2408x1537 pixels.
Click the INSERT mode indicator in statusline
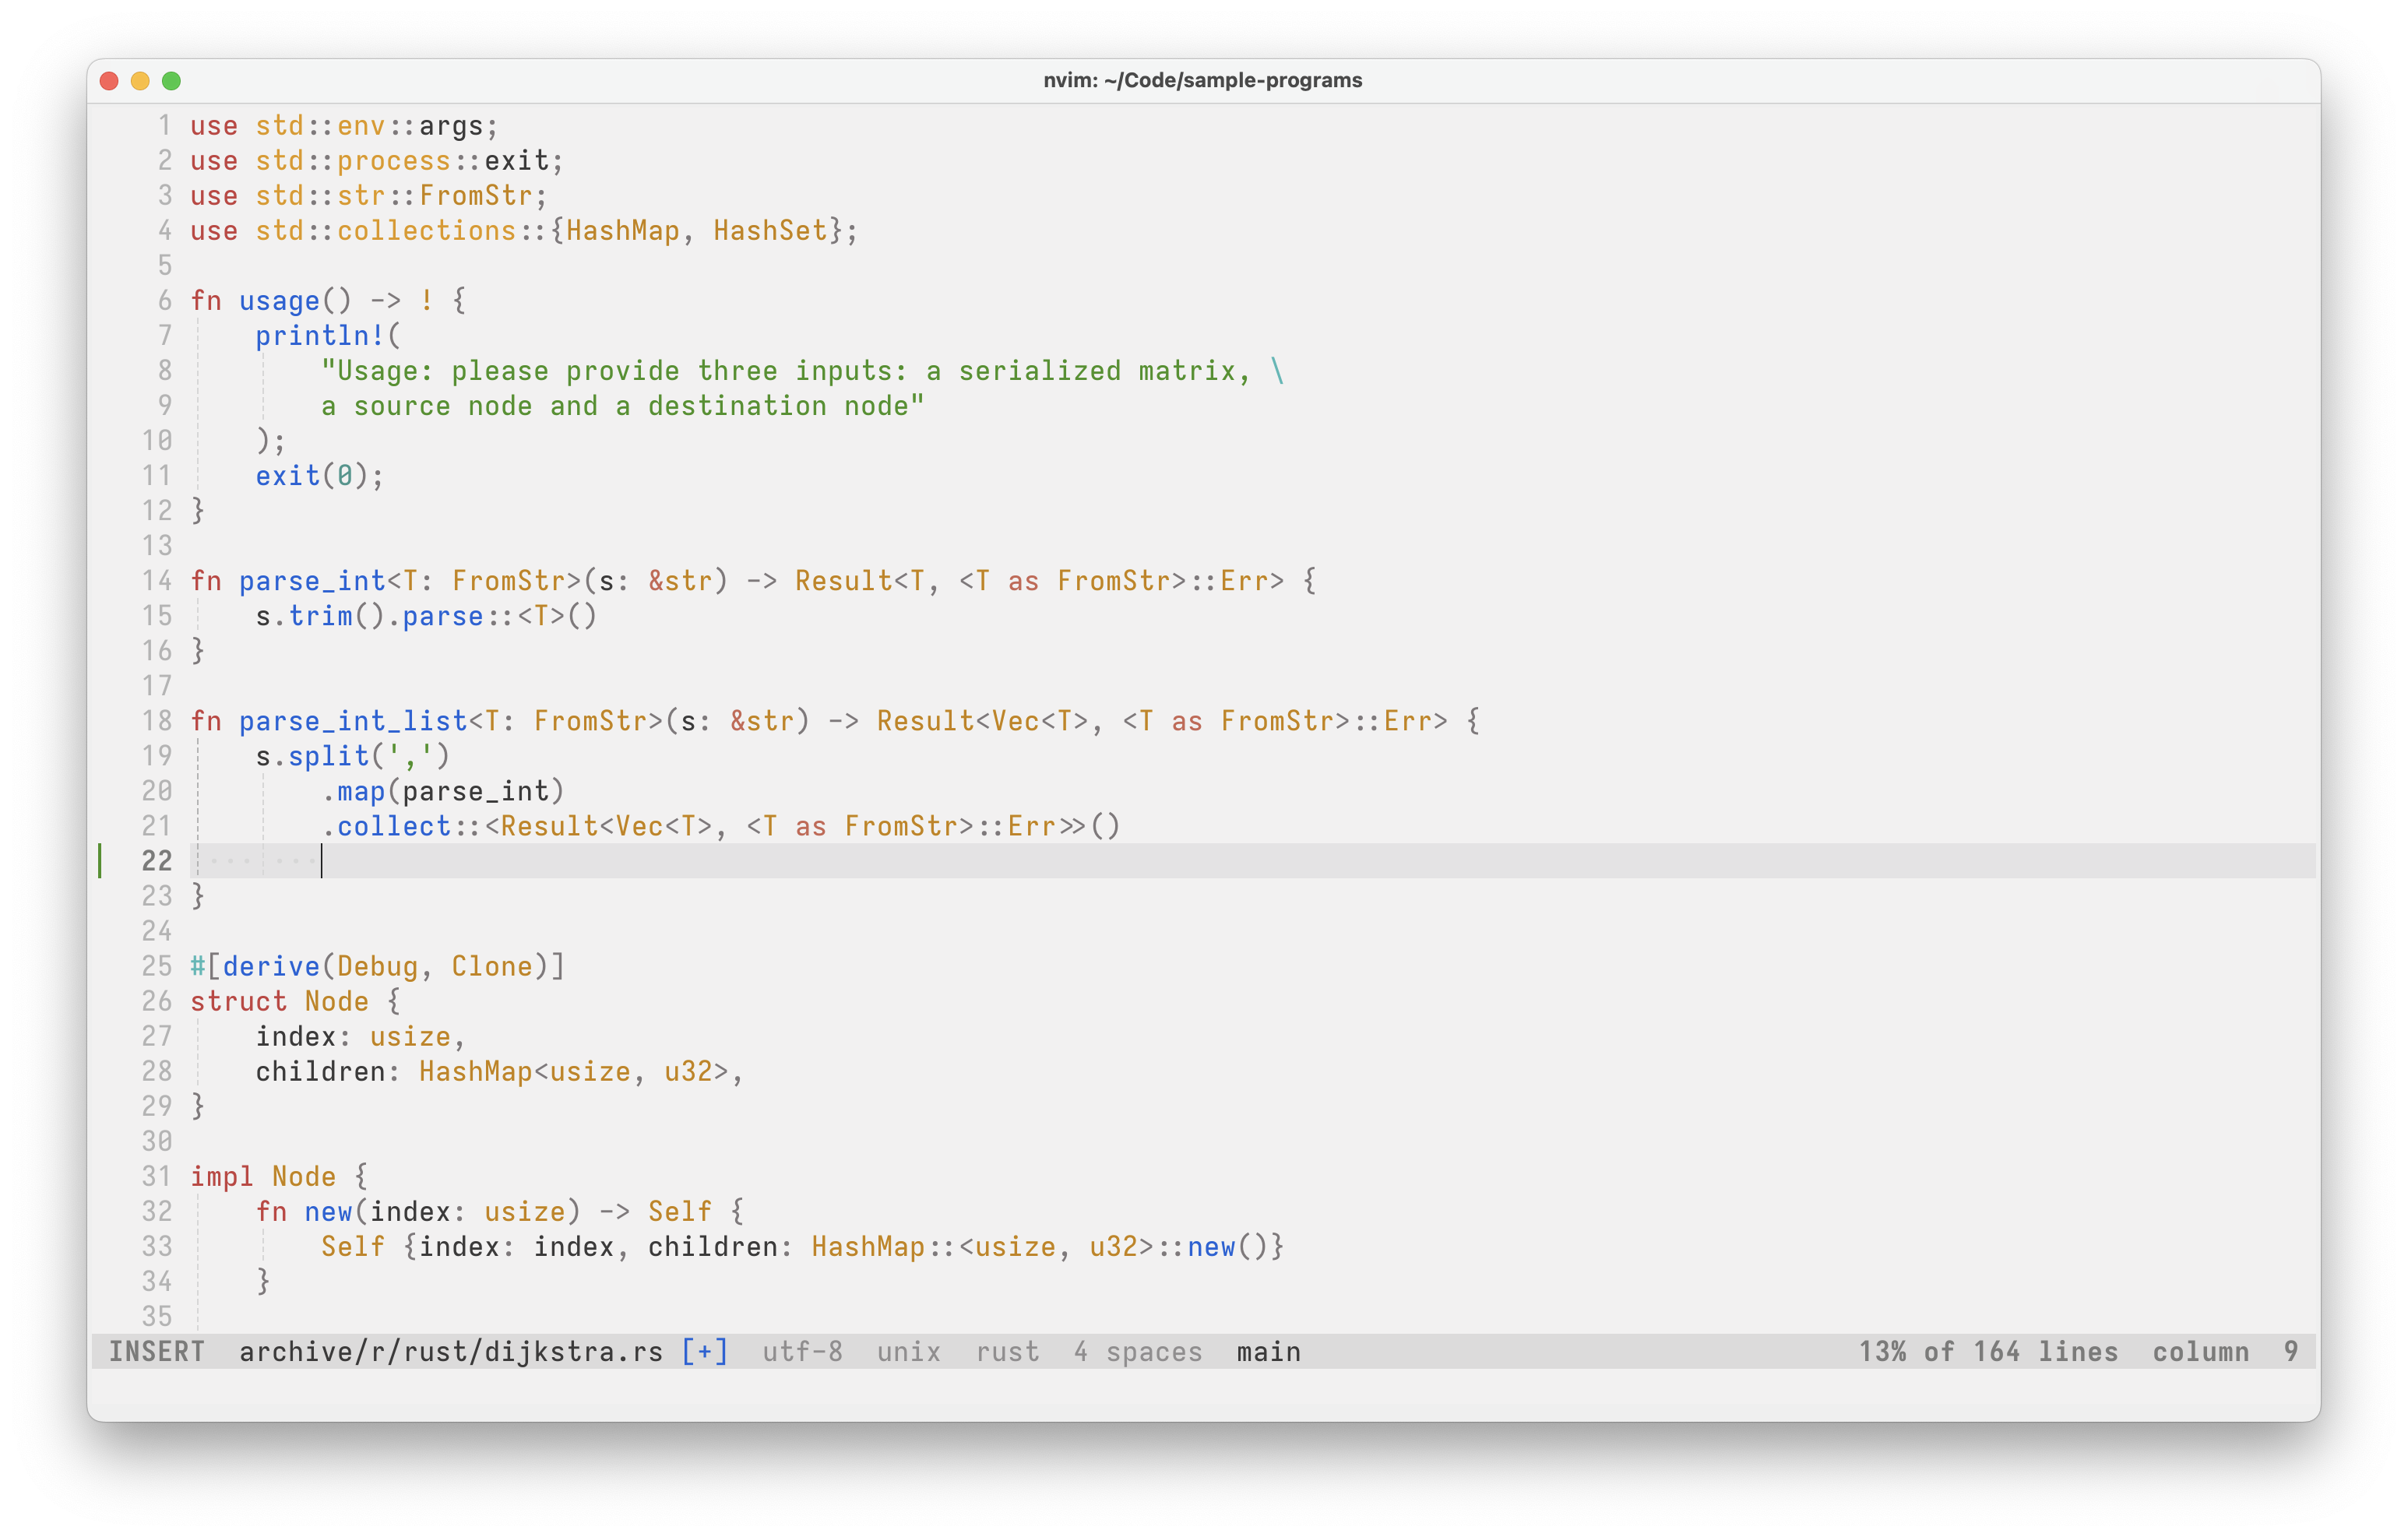coord(156,1352)
